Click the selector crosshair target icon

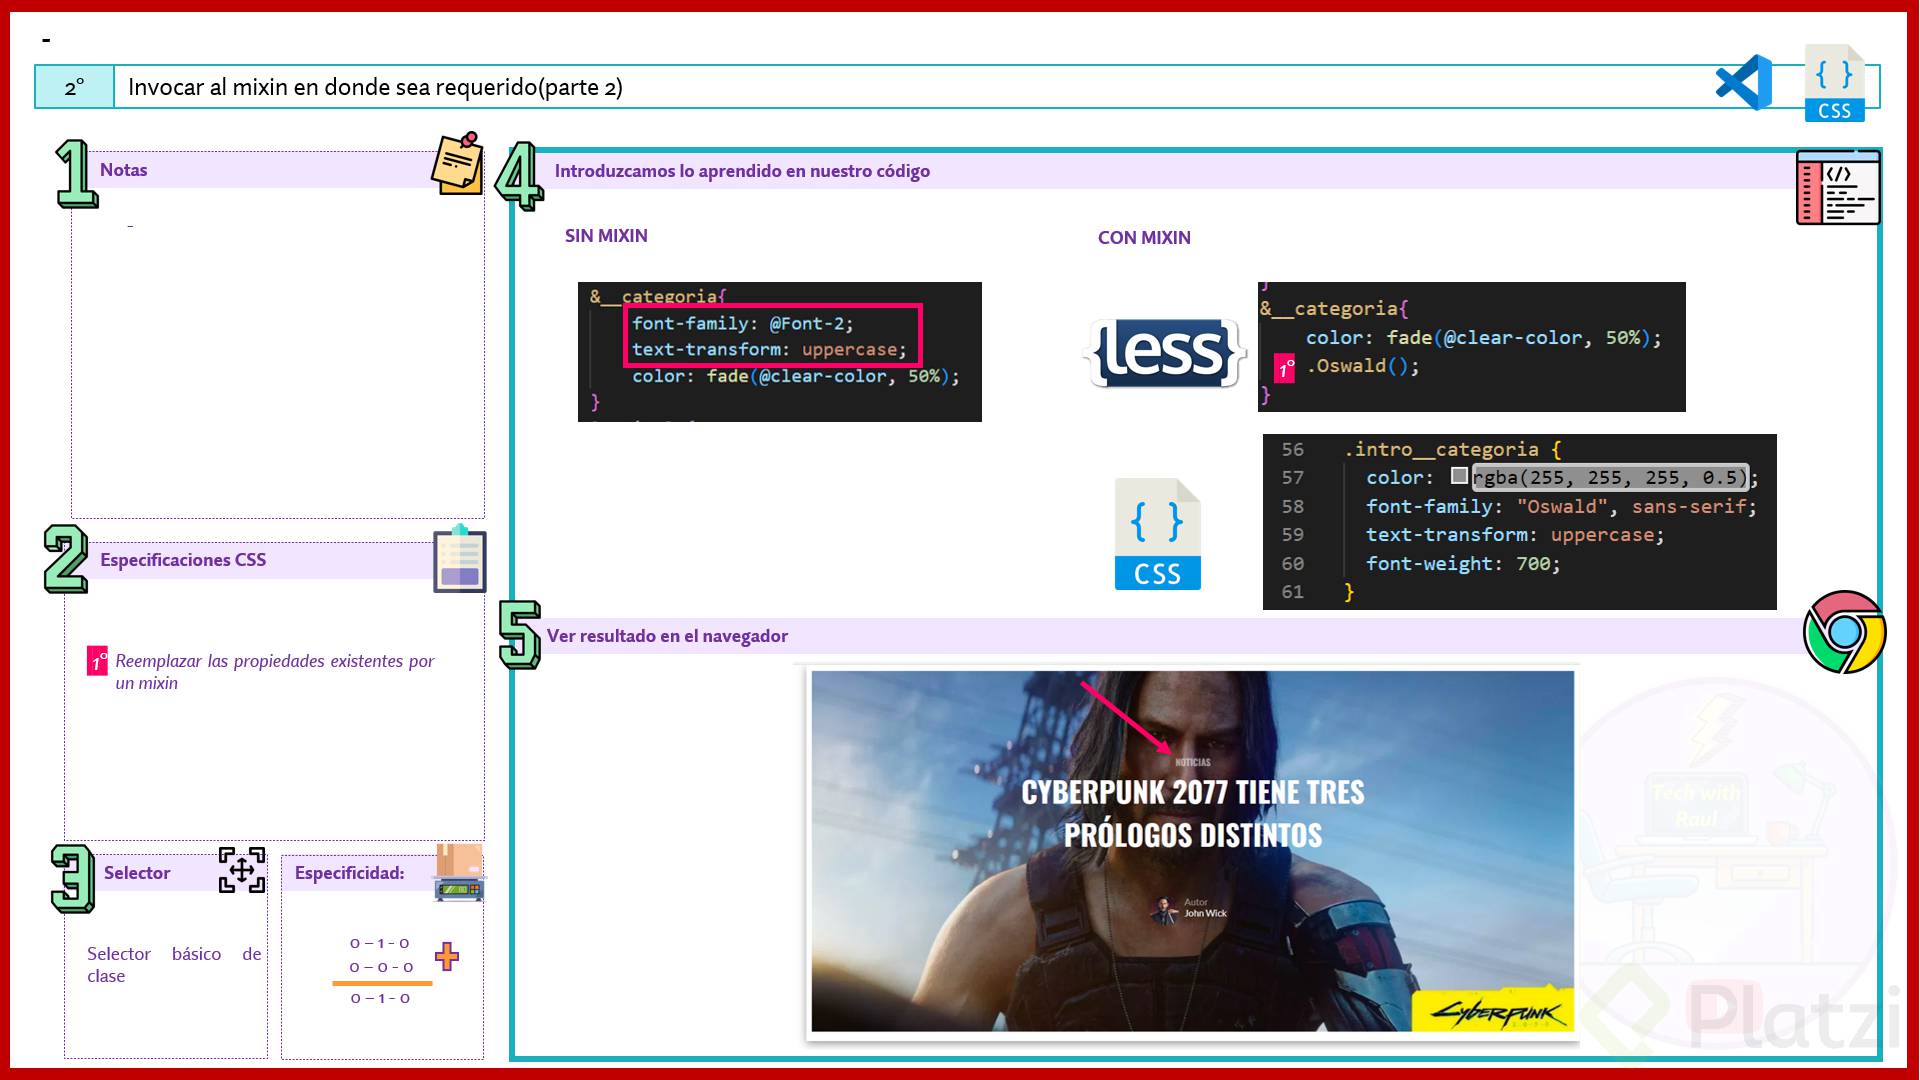coord(242,870)
